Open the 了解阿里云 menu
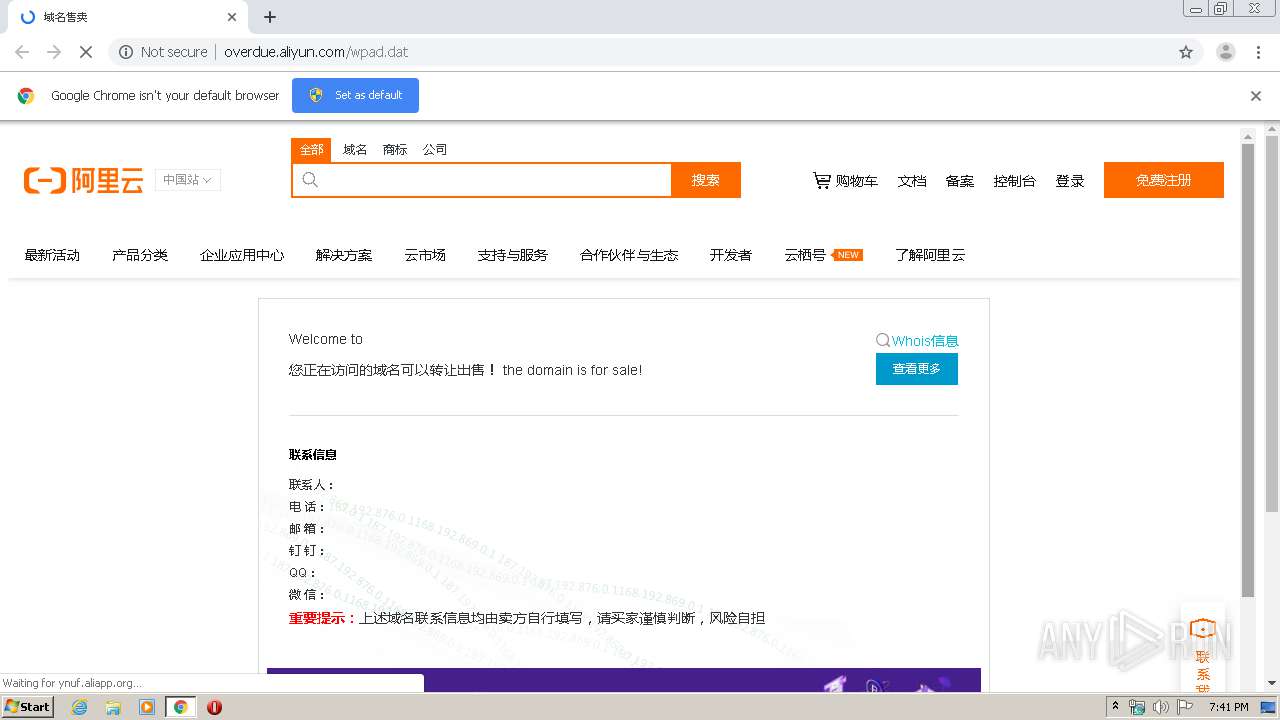Image resolution: width=1280 pixels, height=720 pixels. (930, 255)
